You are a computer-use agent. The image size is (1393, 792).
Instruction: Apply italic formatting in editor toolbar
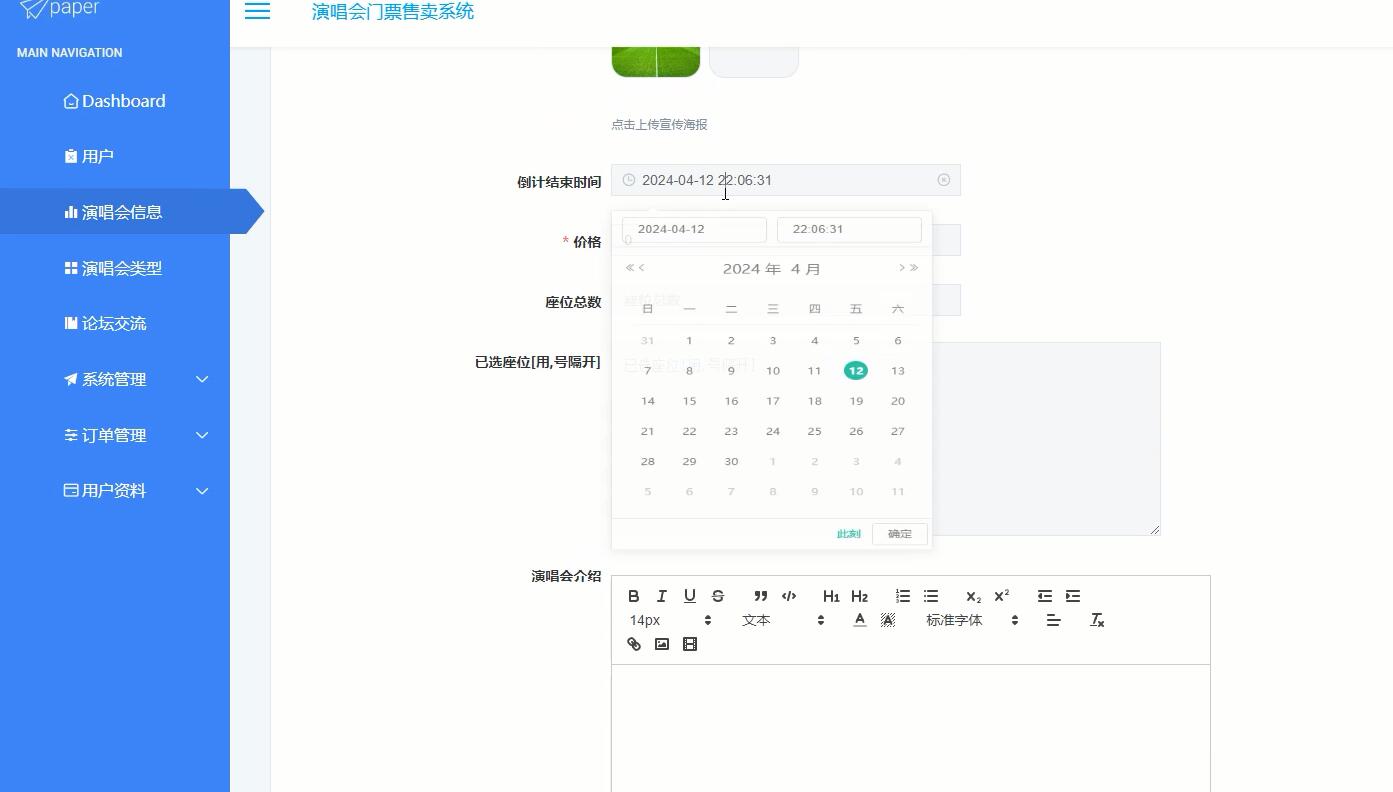click(x=661, y=596)
